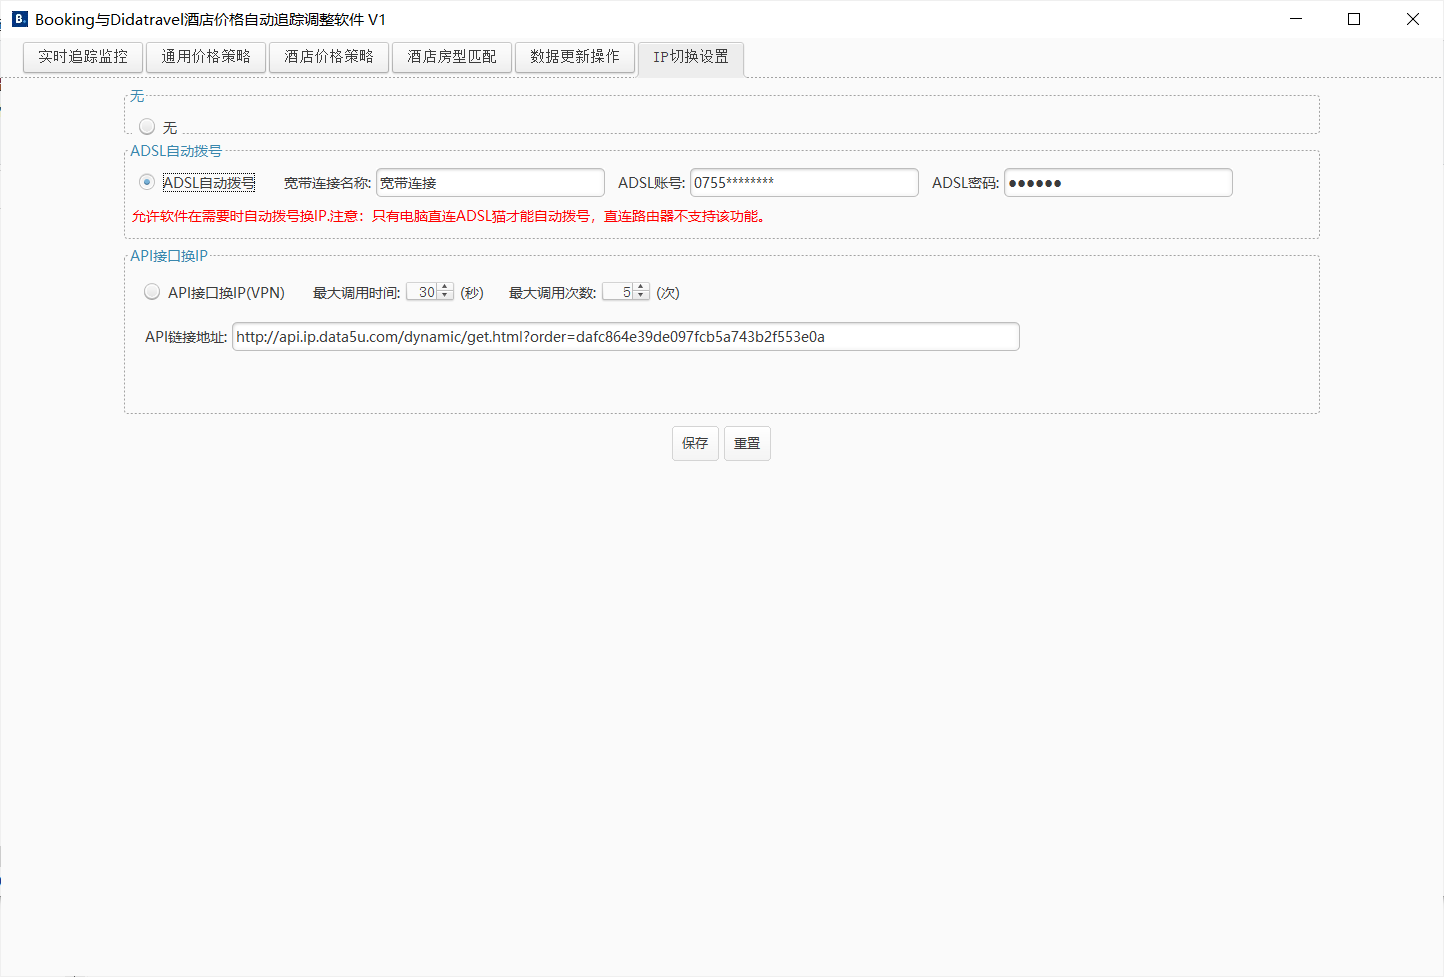This screenshot has height=977, width=1444.
Task: Select the IP切换设置 tab
Action: (691, 57)
